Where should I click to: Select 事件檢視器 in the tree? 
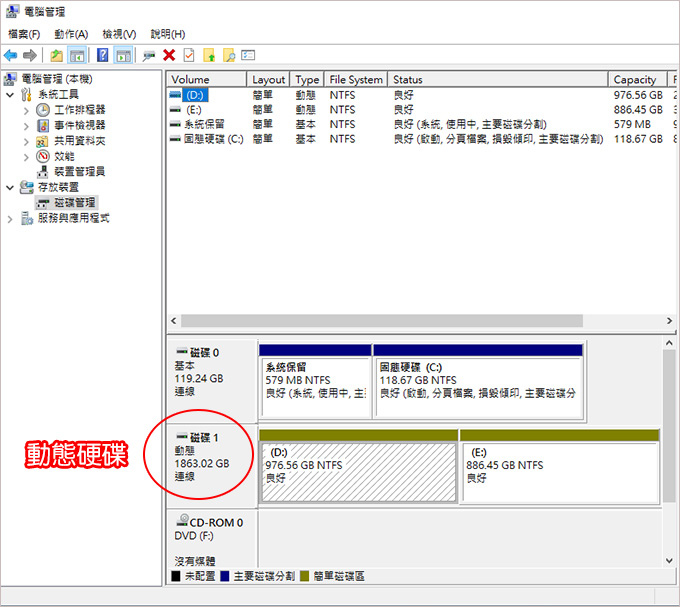(80, 126)
